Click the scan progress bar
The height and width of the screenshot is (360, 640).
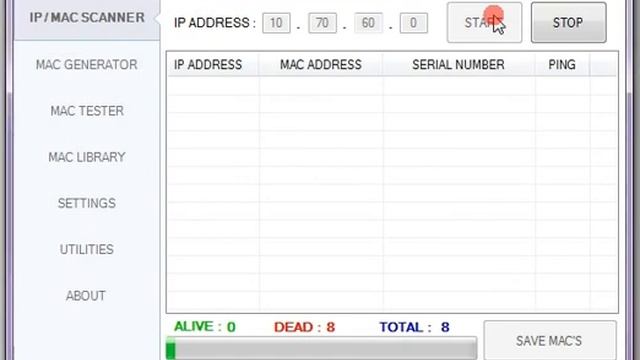pyautogui.click(x=321, y=348)
